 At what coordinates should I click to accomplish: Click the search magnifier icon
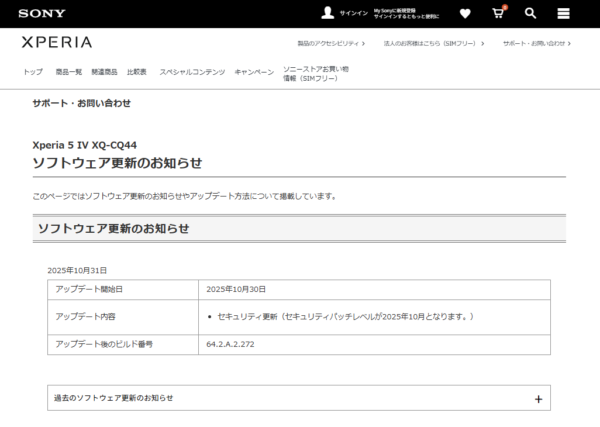[x=530, y=13]
